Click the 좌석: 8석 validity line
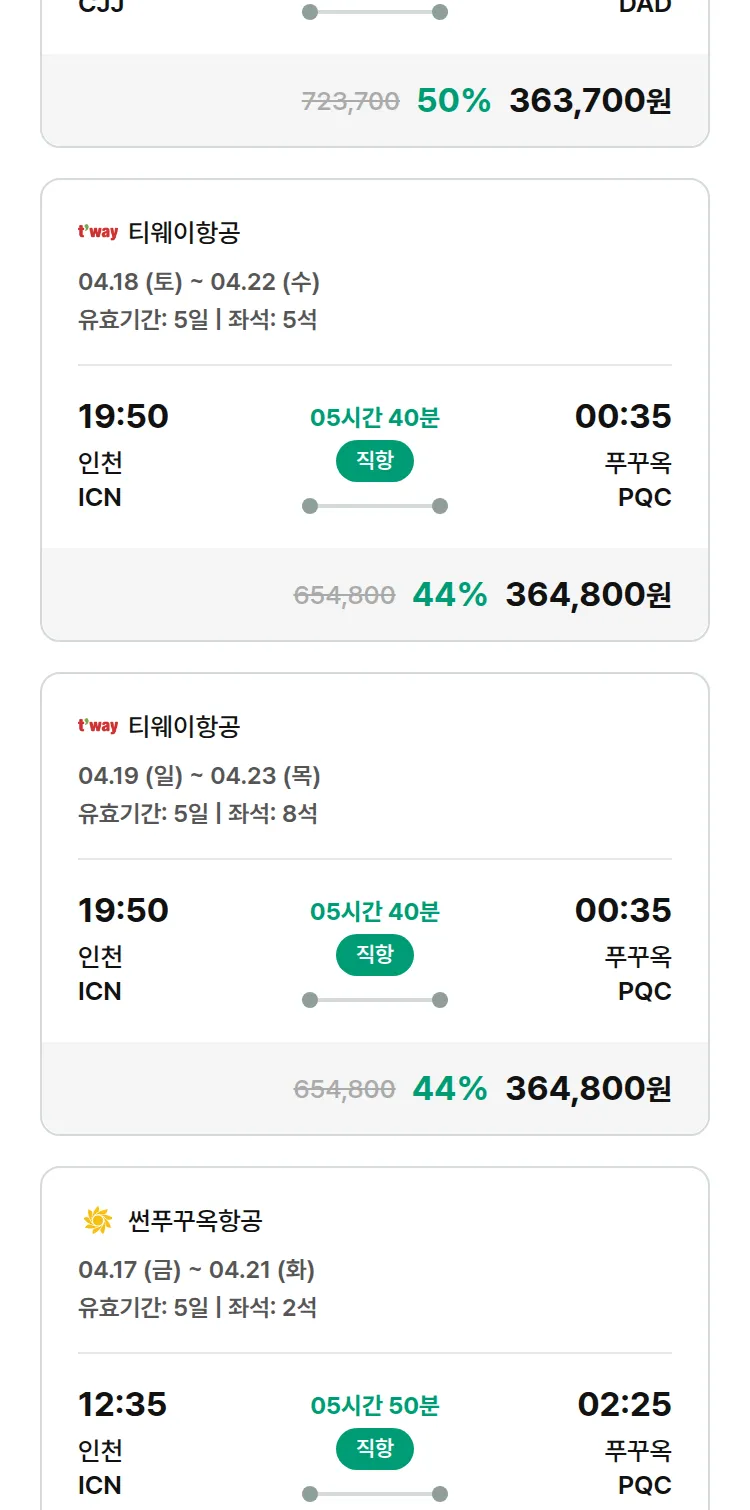Viewport: 750px width, 1510px height. [197, 814]
